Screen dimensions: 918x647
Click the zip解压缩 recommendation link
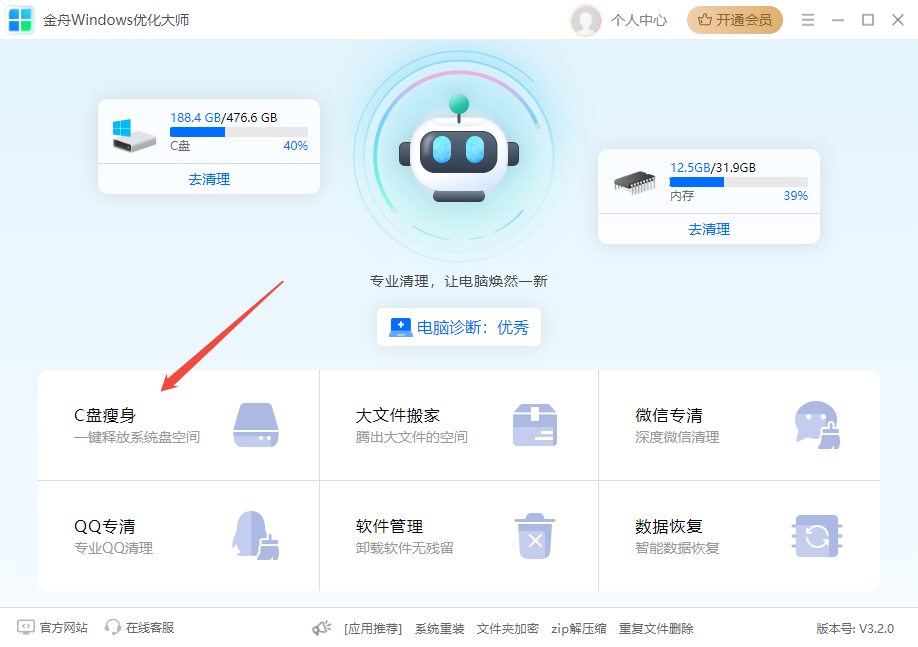coord(578,629)
